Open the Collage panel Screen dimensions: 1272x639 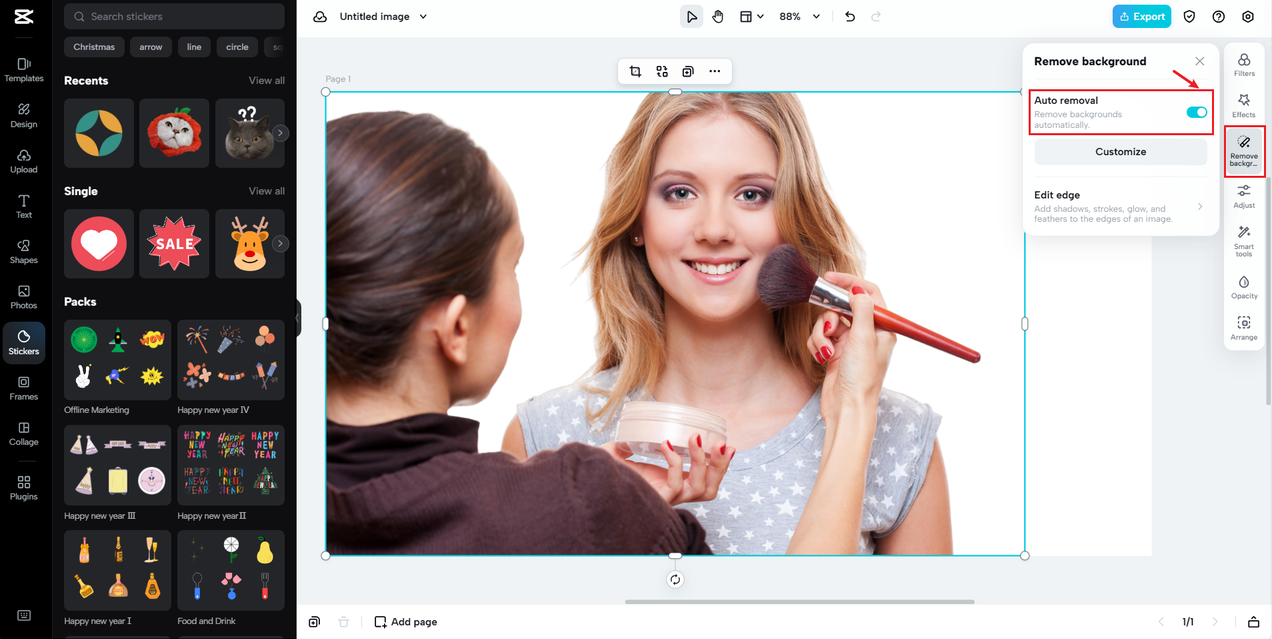coord(24,434)
